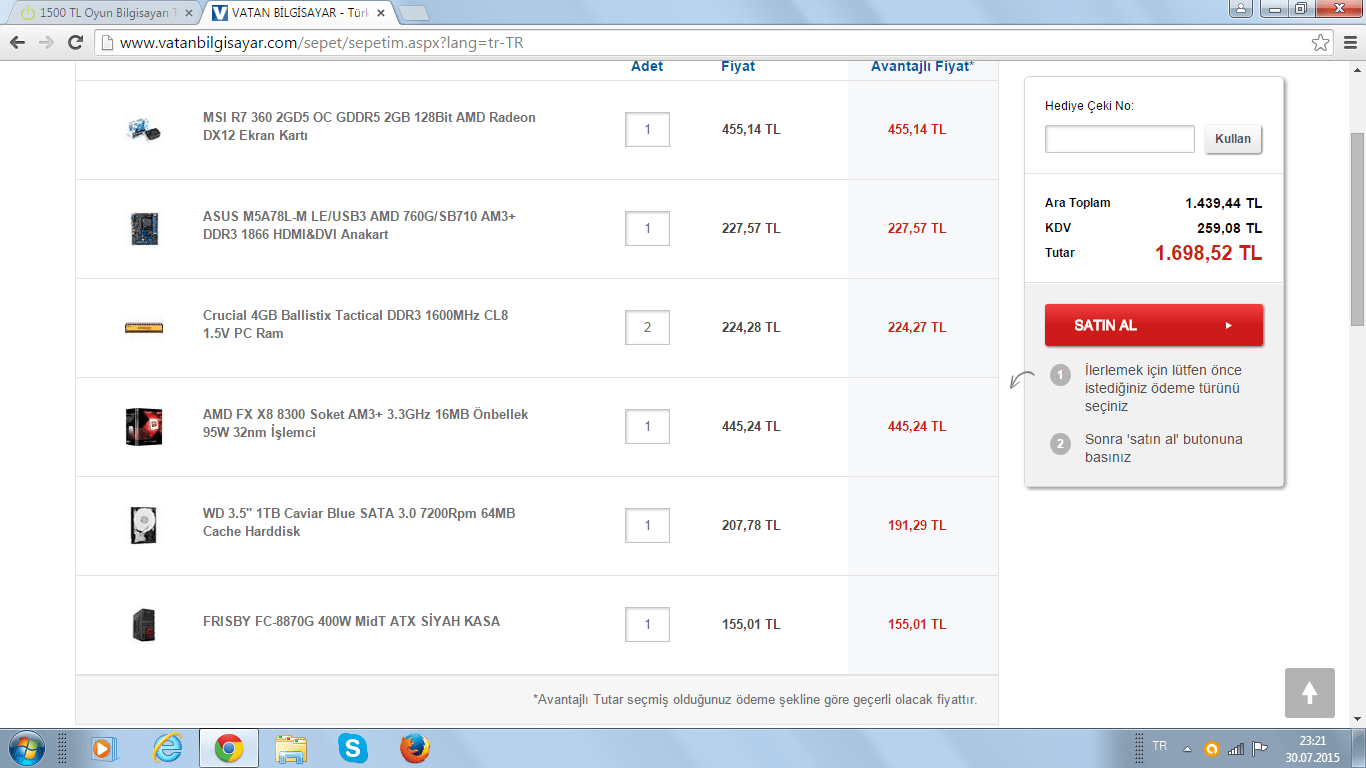This screenshot has width=1366, height=768.
Task: Open Internet Explorer from the taskbar
Action: click(167, 748)
